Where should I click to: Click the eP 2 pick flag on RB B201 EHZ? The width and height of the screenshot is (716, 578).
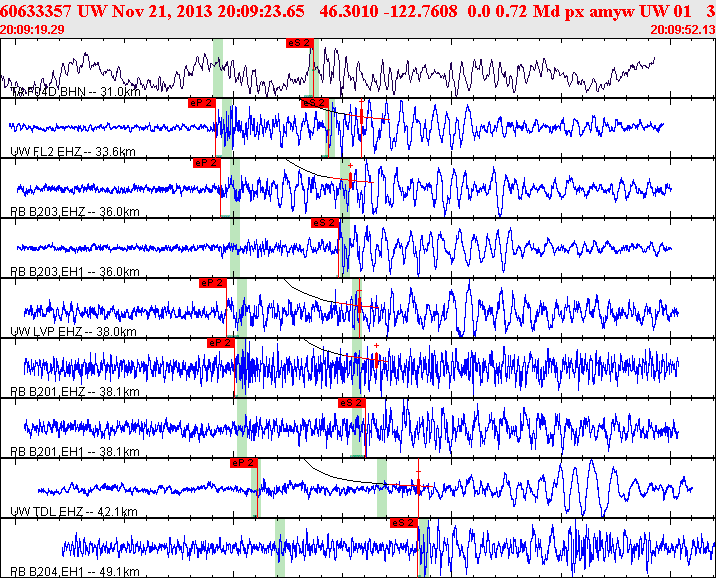[x=221, y=343]
